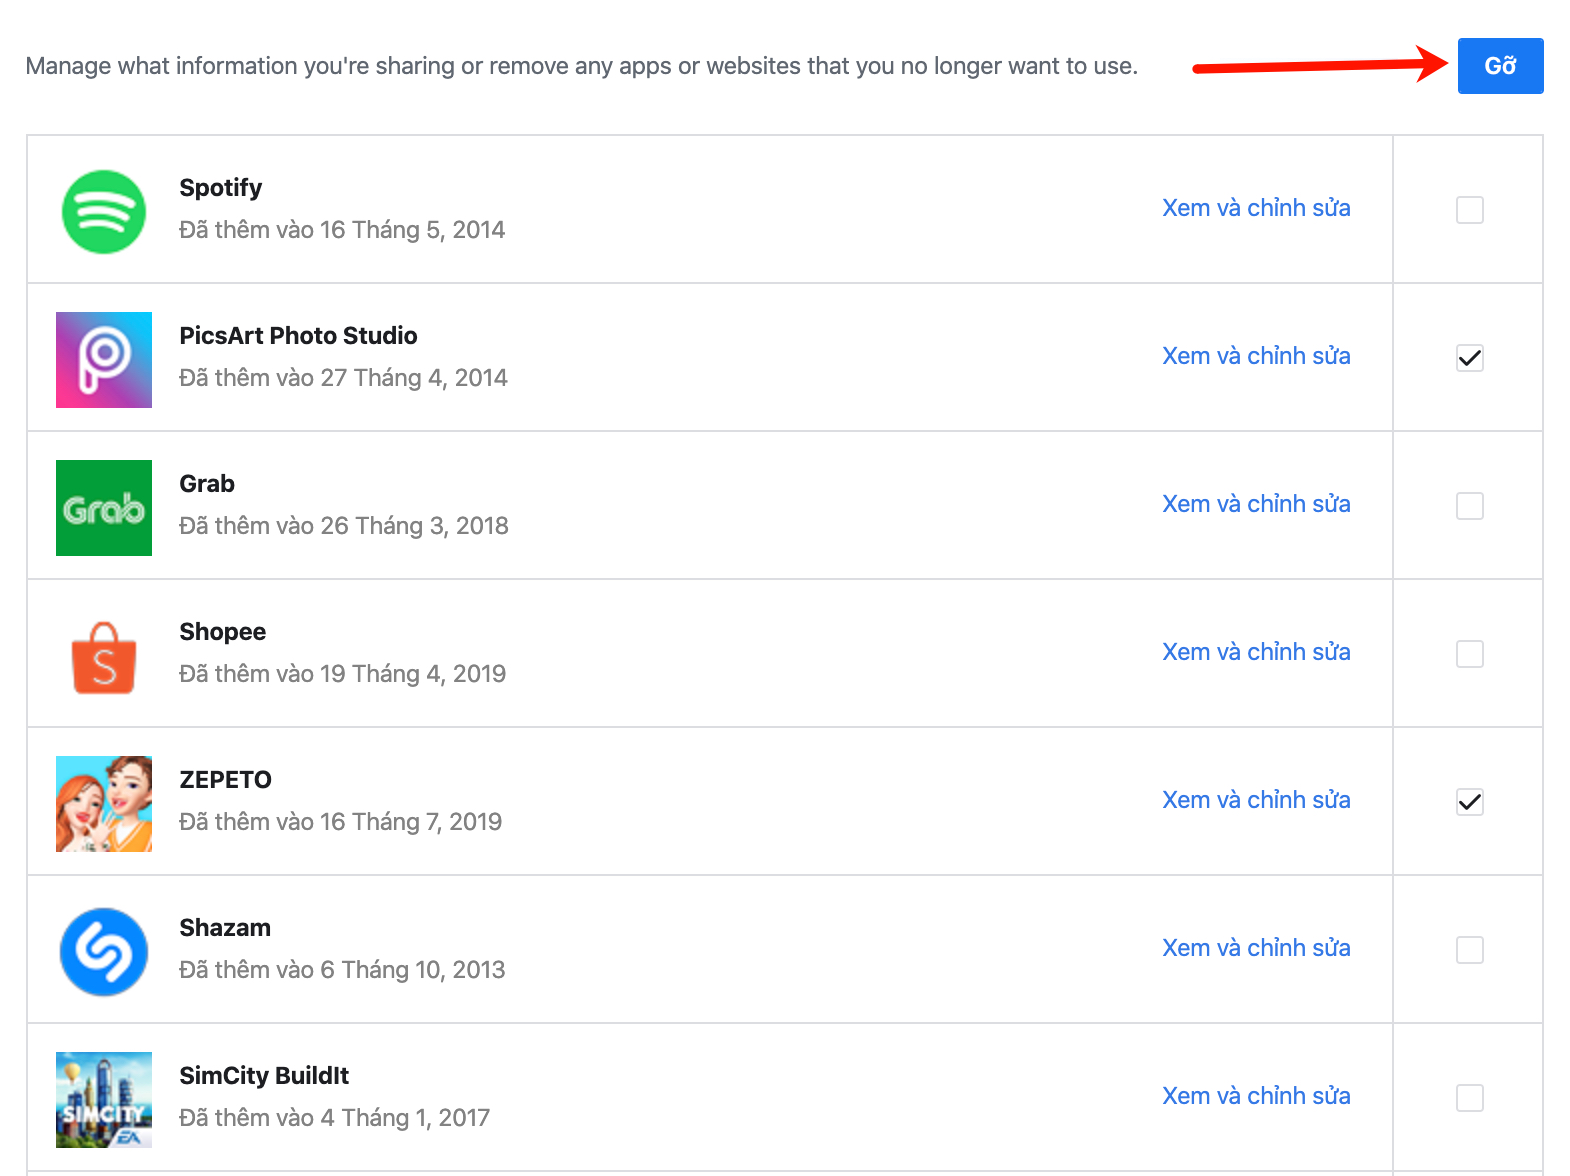Click the Spotify app icon
Screen dimensions: 1570x1176
[x=104, y=212]
